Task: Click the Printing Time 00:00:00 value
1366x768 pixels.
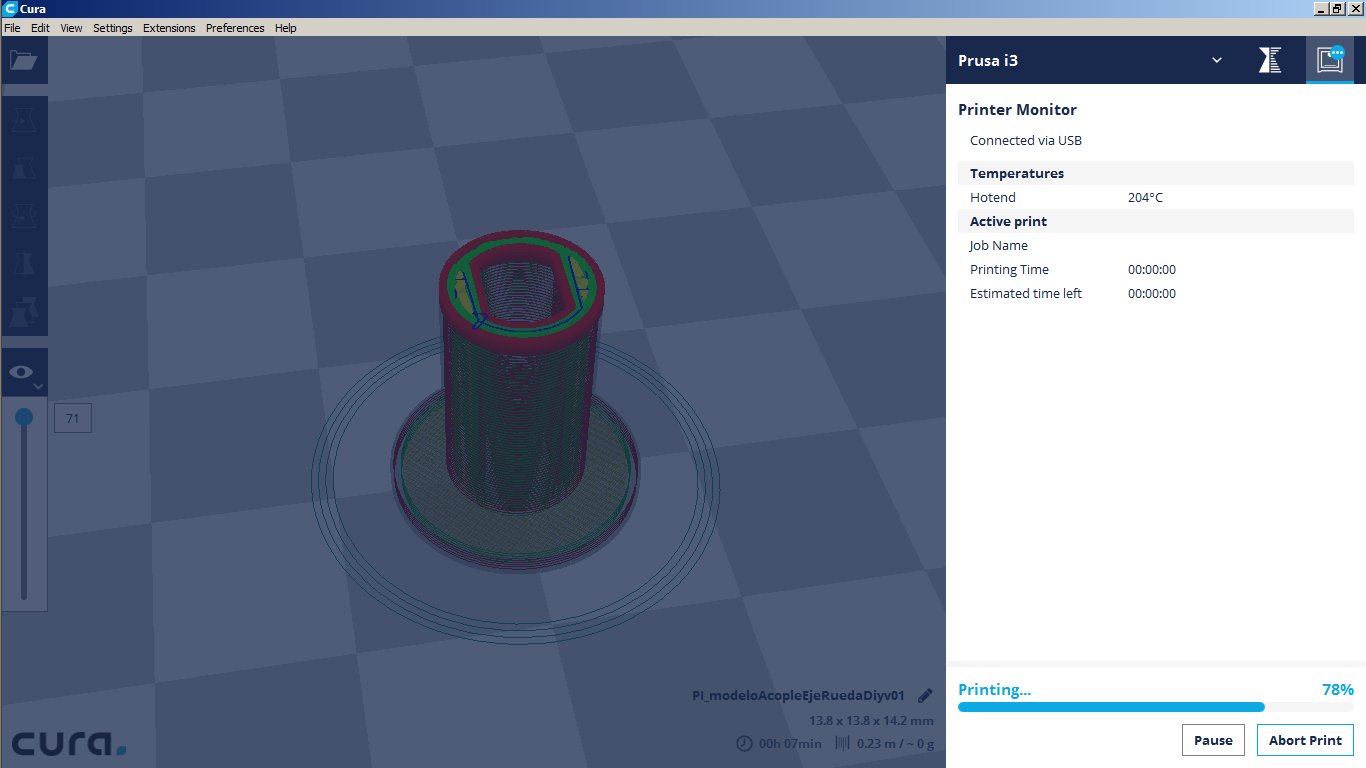Action: (x=1152, y=269)
